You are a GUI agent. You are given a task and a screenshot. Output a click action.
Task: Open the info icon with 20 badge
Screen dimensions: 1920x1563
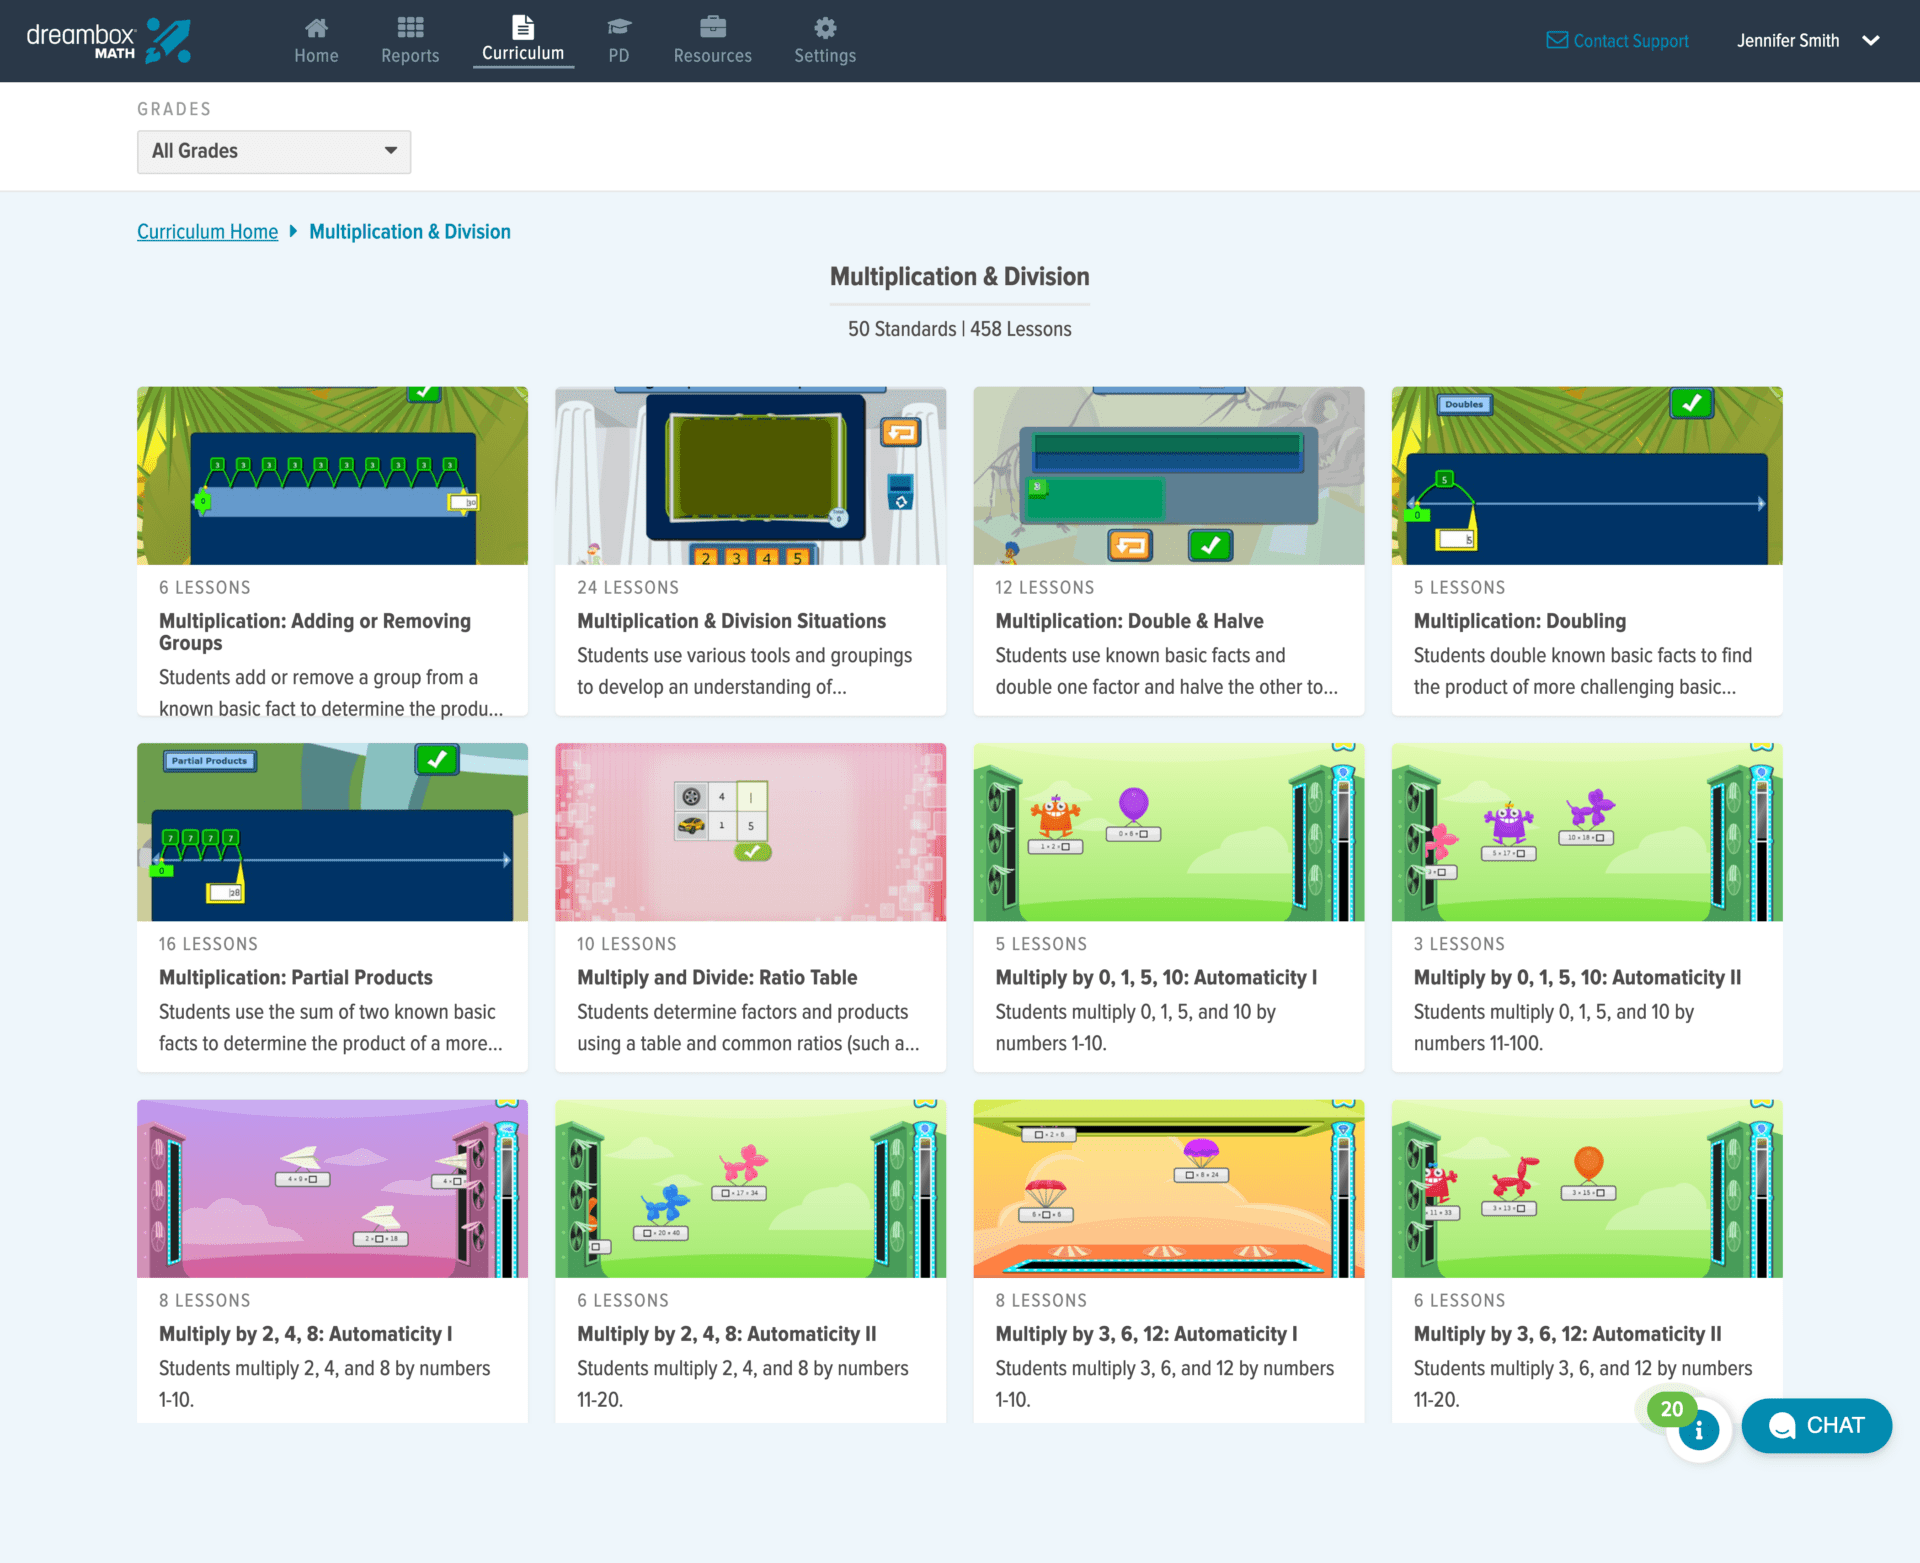tap(1698, 1431)
